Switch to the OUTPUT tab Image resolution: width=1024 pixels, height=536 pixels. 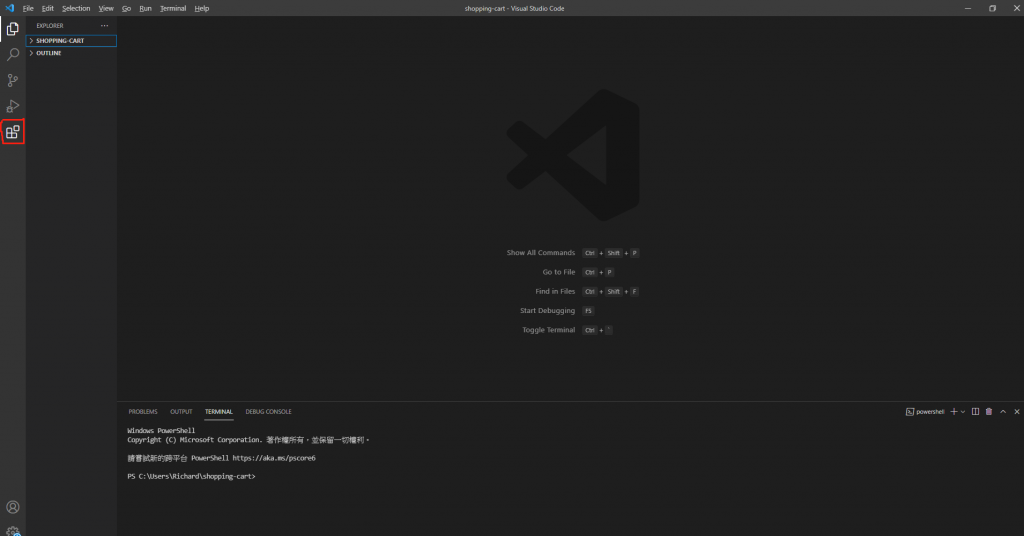[x=181, y=411]
